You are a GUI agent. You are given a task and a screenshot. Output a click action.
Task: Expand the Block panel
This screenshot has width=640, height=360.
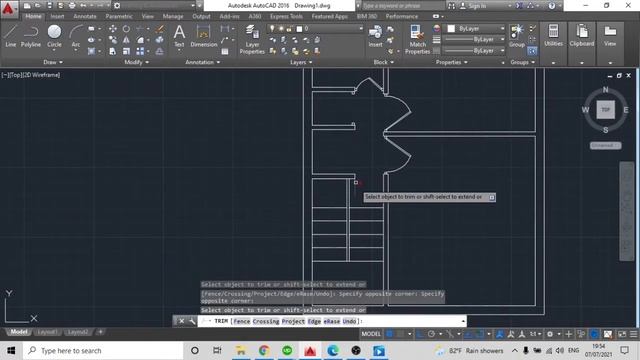pos(384,62)
